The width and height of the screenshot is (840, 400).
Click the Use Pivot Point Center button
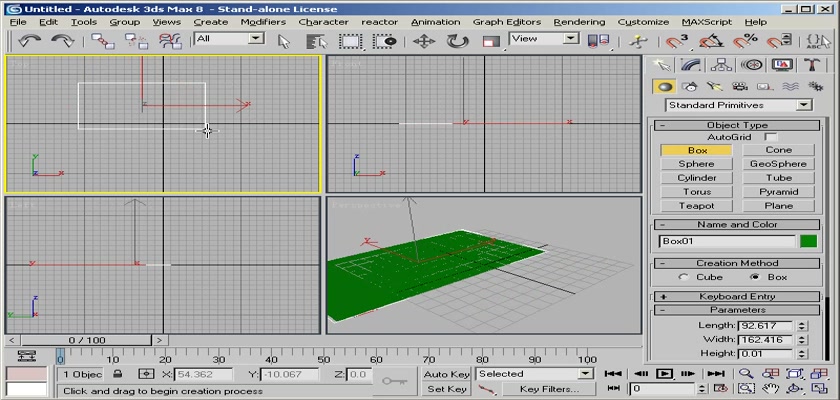(x=598, y=41)
